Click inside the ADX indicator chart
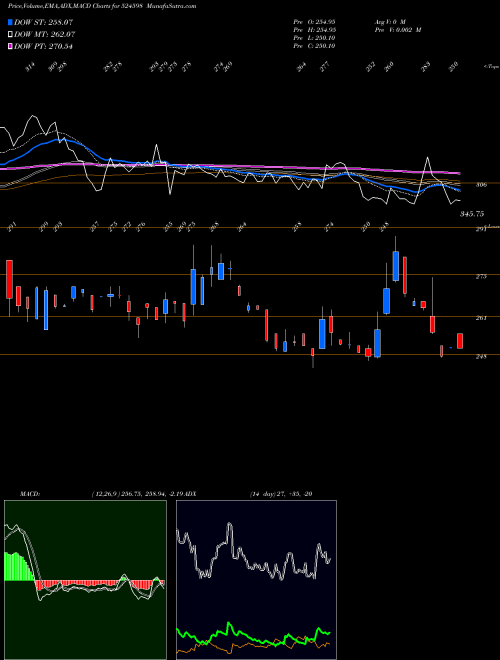500x660 pixels. [256, 580]
